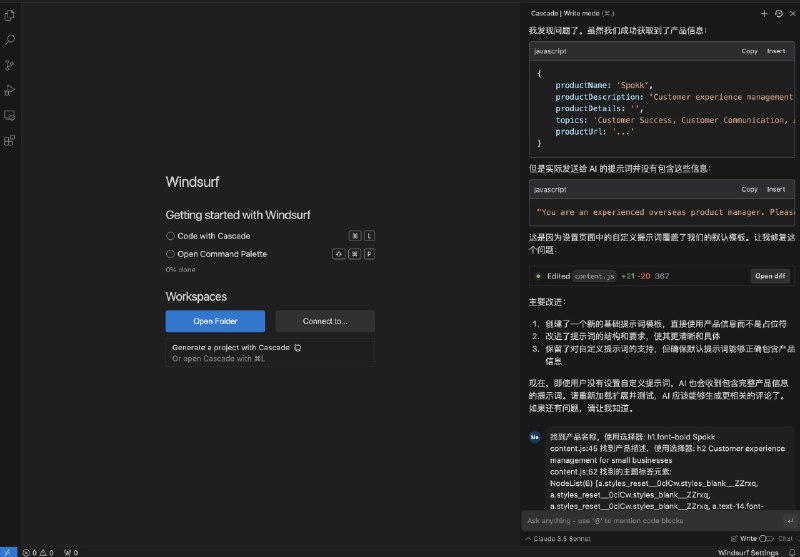This screenshot has width=800, height=557.
Task: Open the Explorer view in activity bar
Action: coord(9,16)
